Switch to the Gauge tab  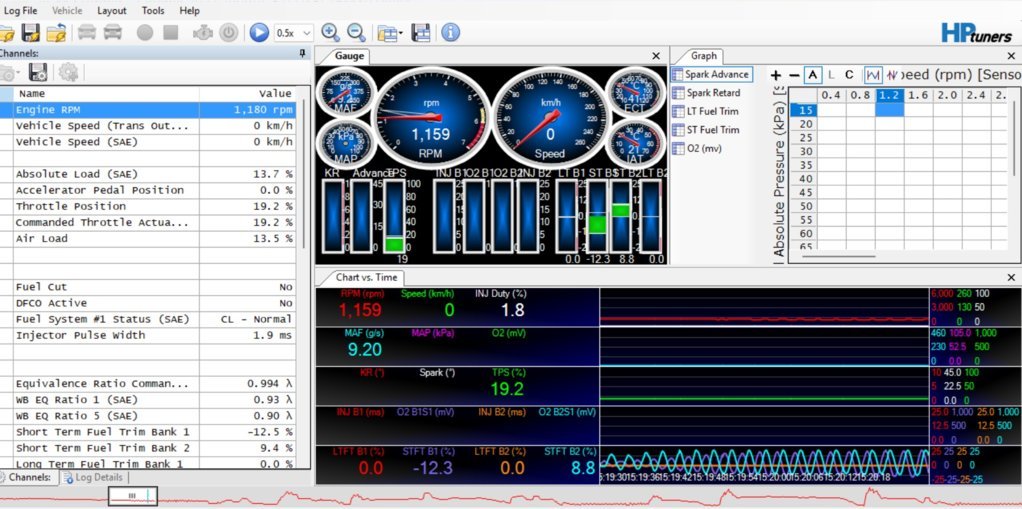pyautogui.click(x=349, y=56)
